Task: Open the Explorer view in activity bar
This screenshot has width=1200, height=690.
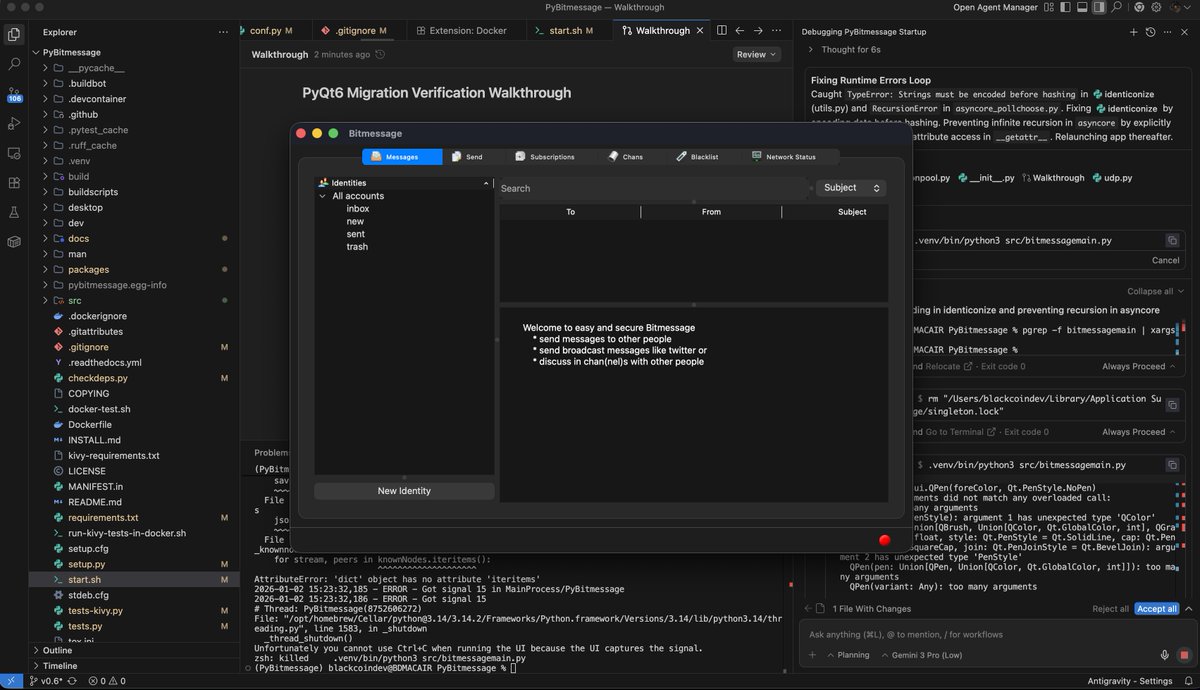Action: [14, 34]
